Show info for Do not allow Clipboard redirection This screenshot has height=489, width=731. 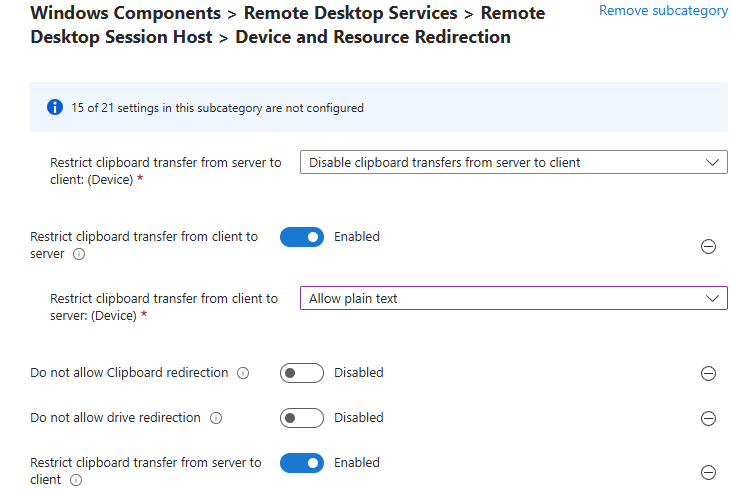tap(242, 373)
